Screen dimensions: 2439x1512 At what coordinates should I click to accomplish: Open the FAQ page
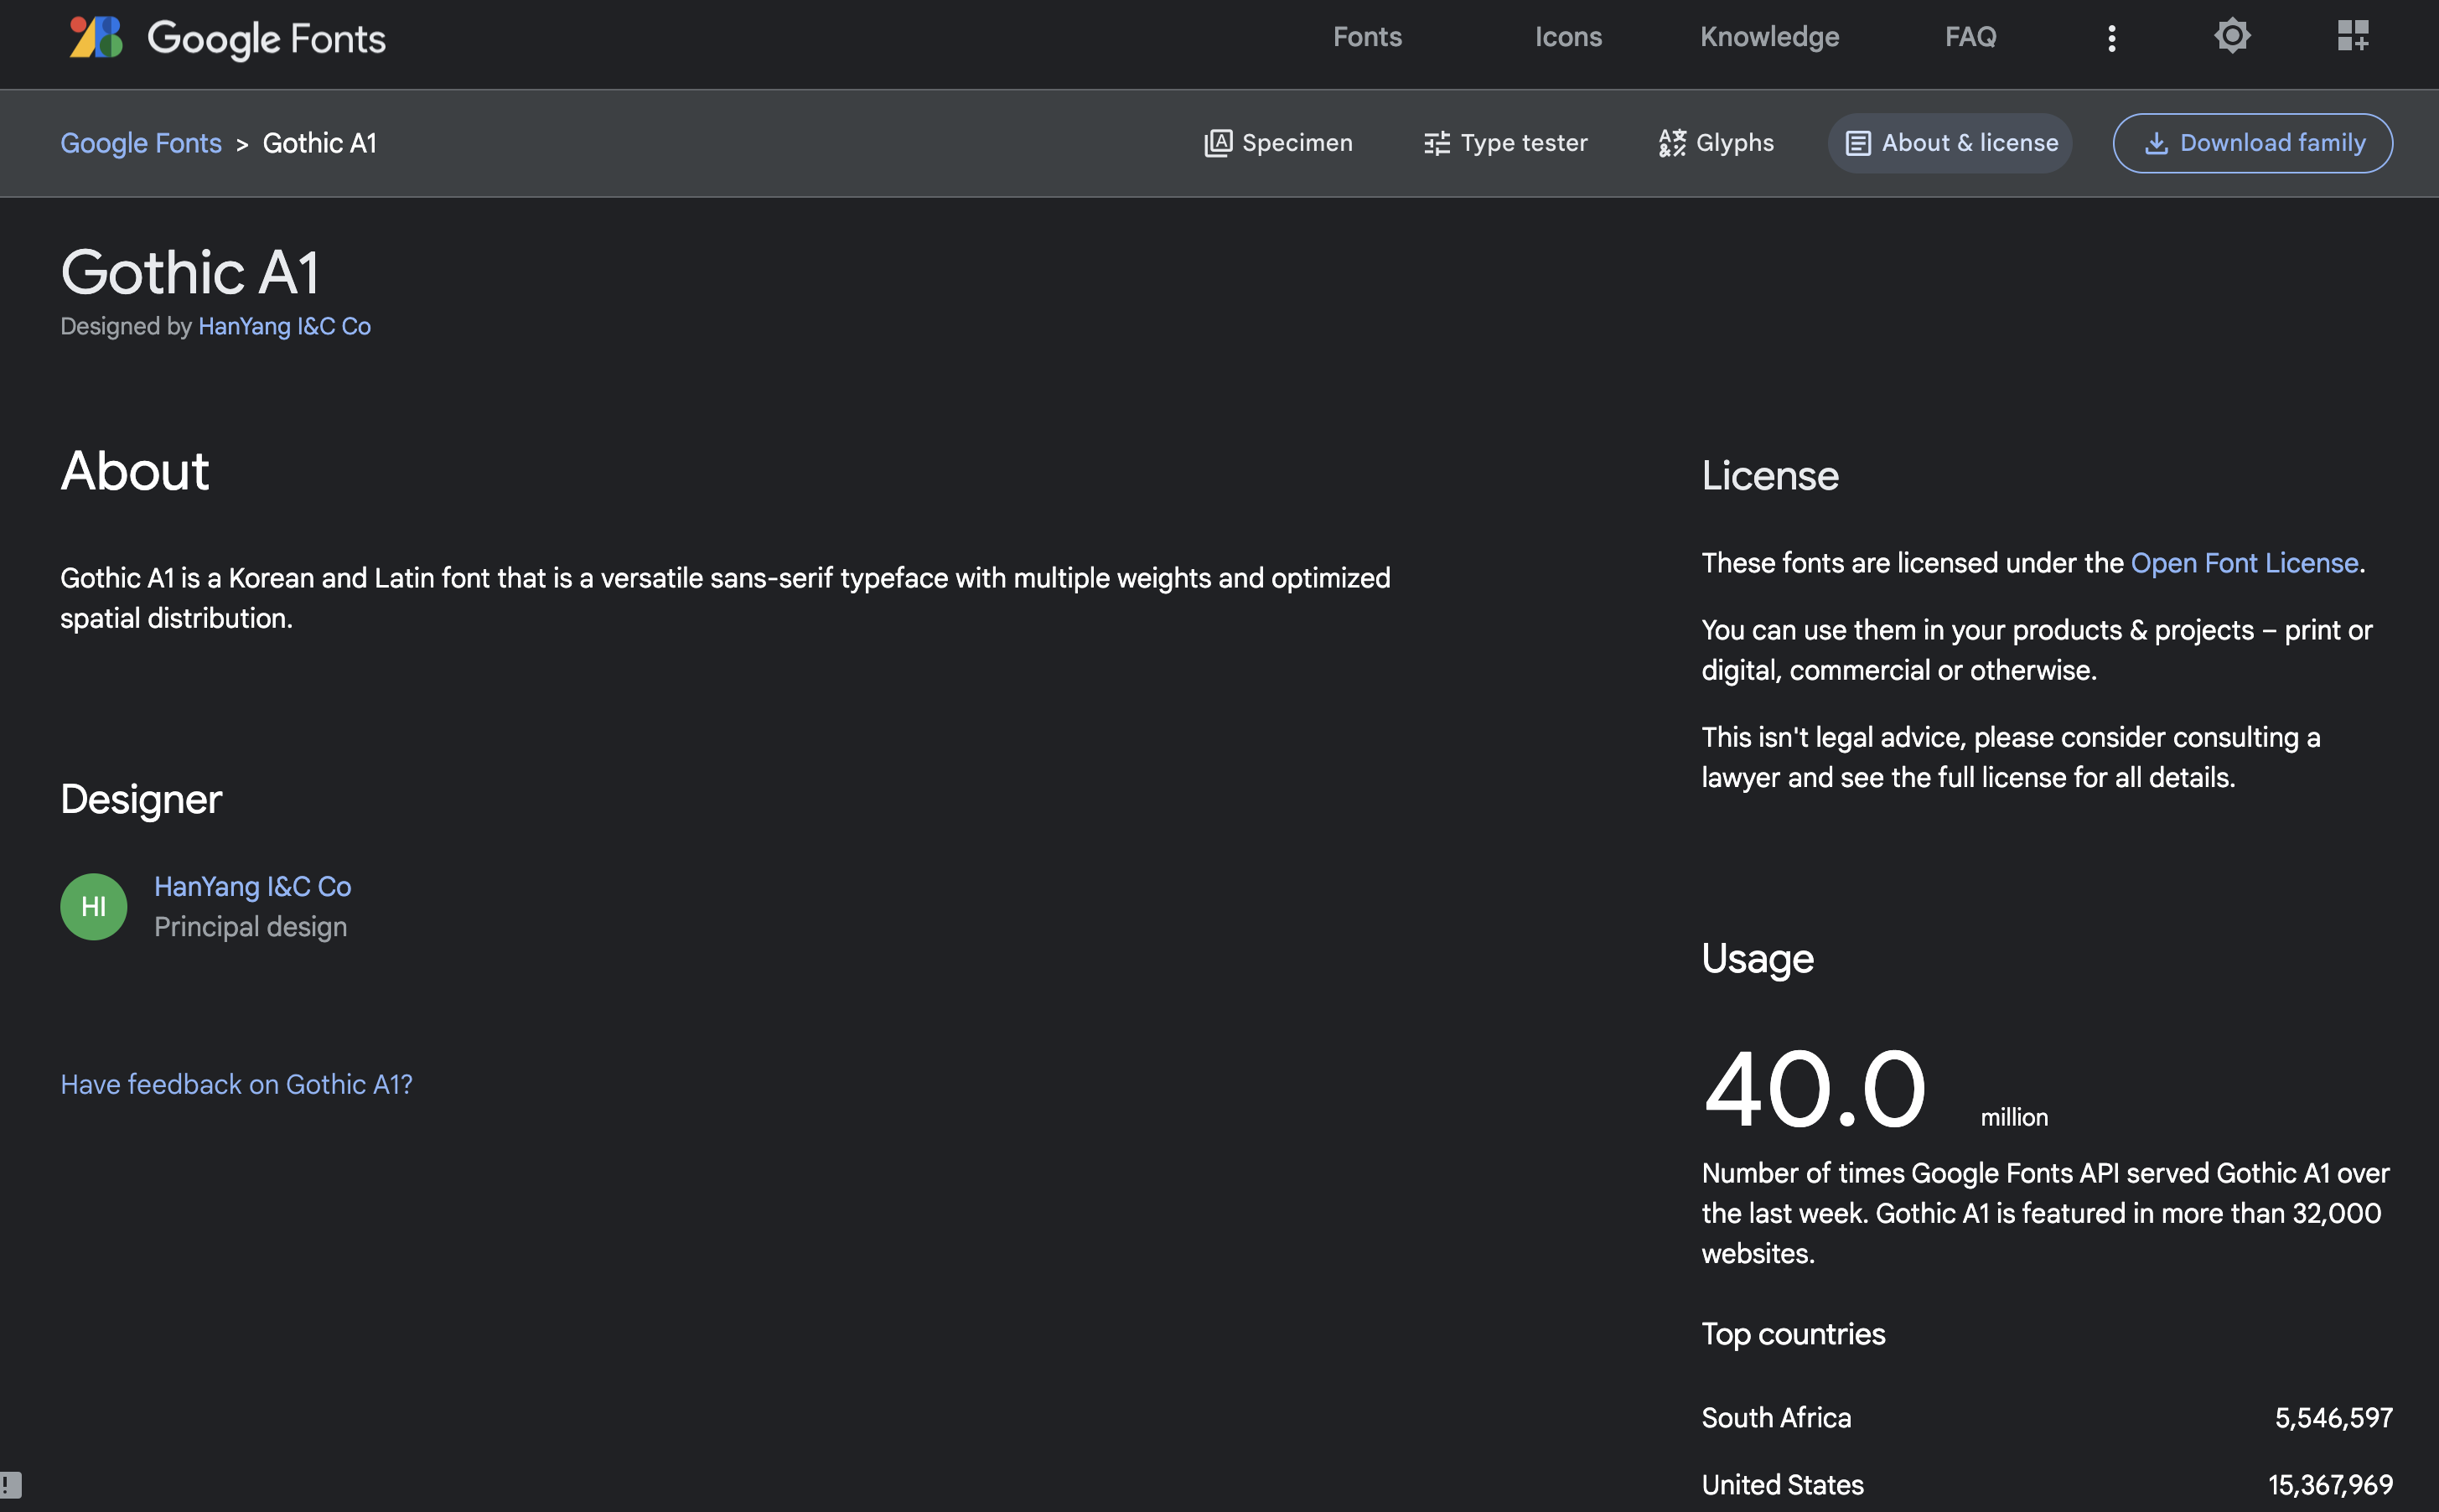(1970, 37)
